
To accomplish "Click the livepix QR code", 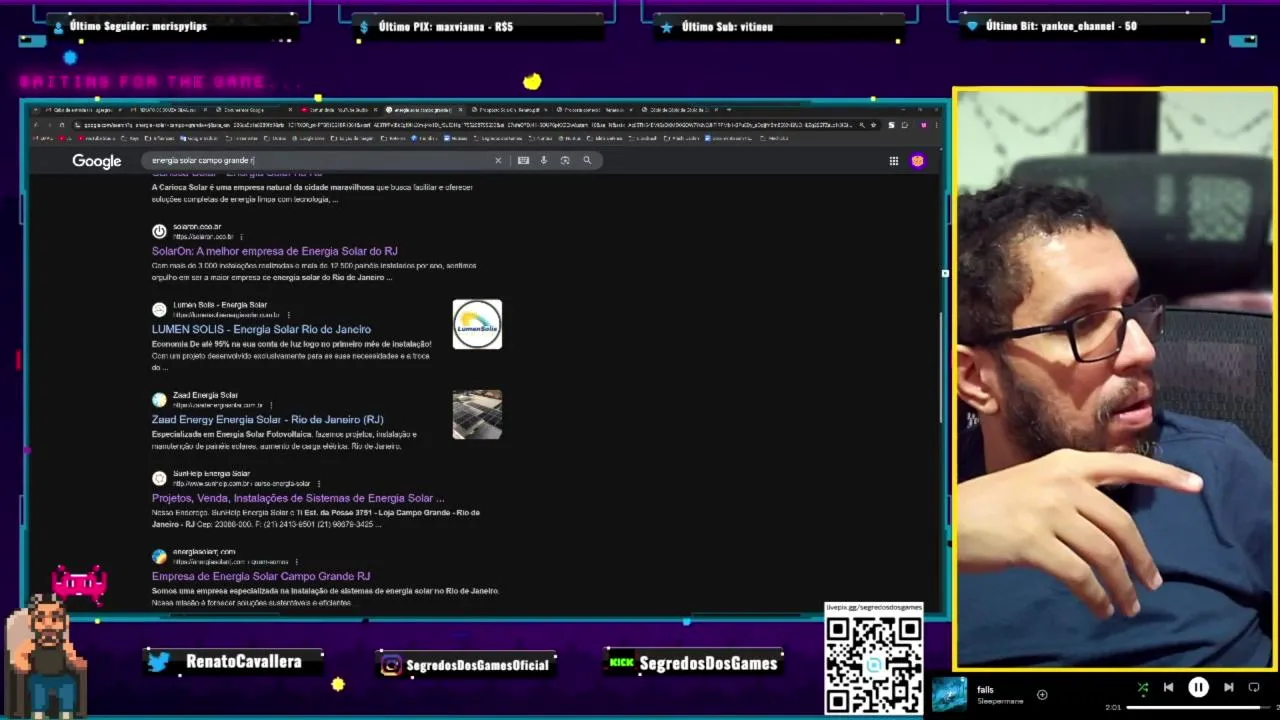I will click(873, 664).
